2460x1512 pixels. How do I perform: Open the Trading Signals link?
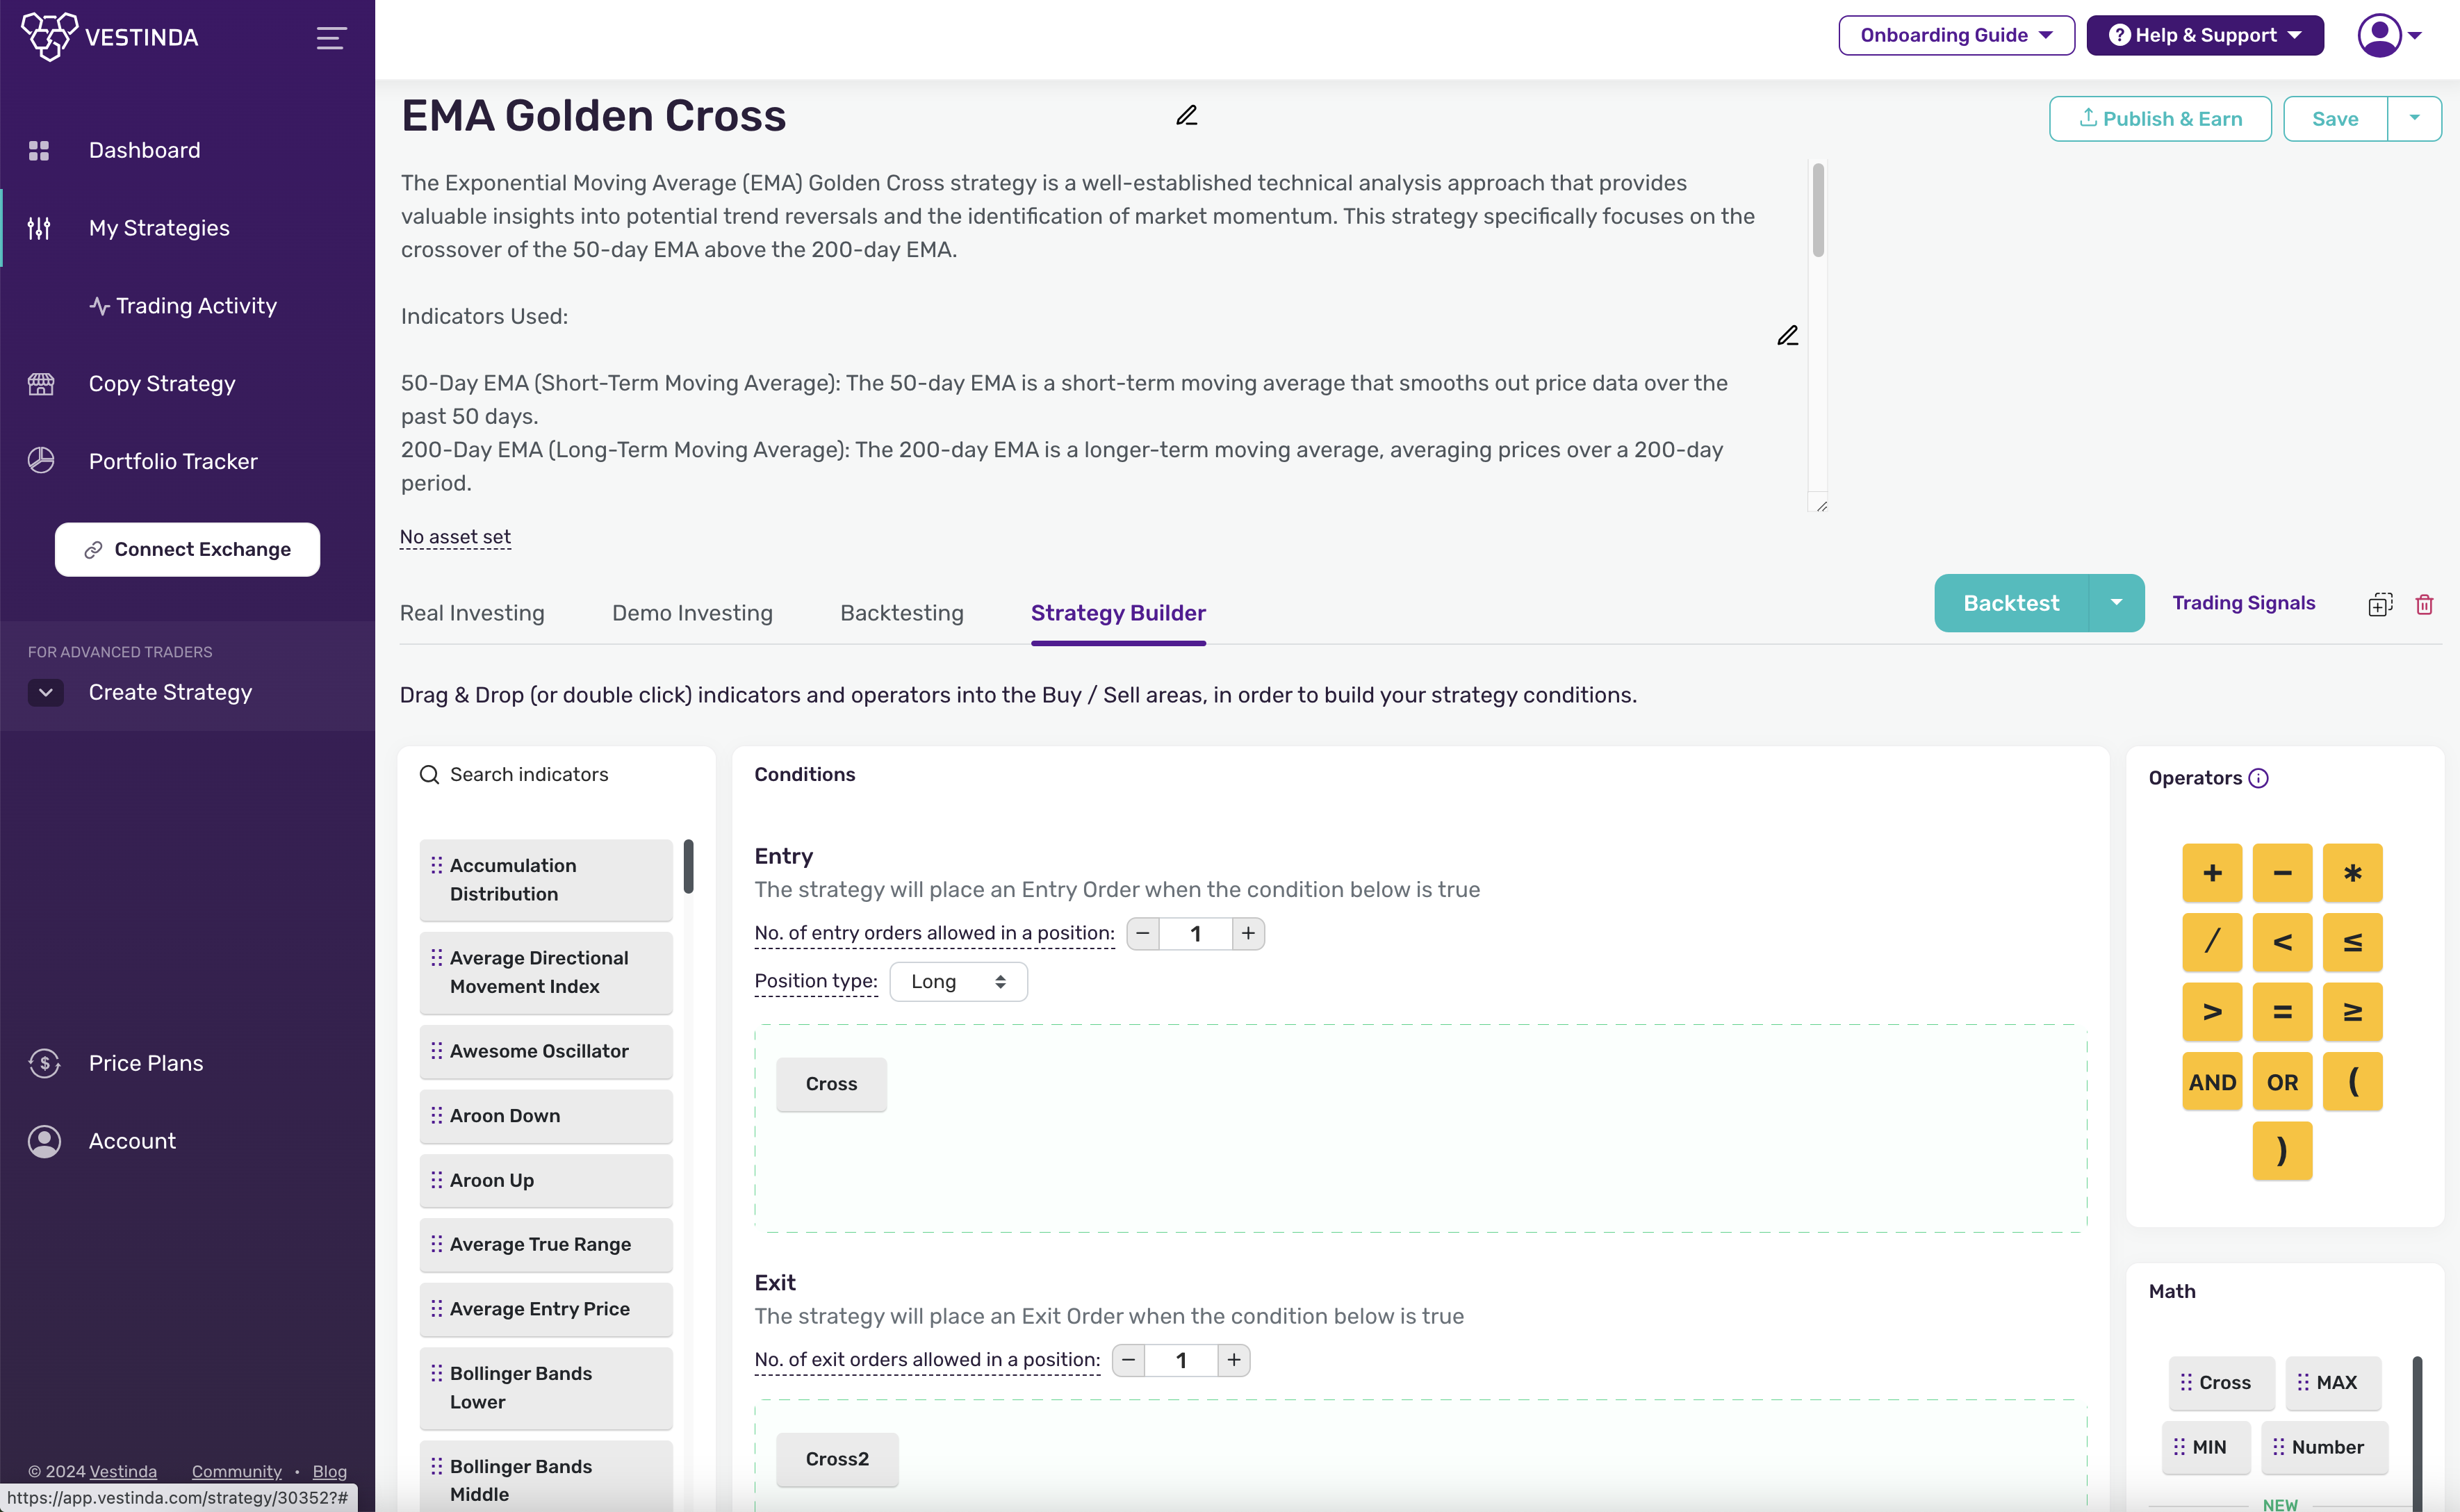[x=2243, y=603]
